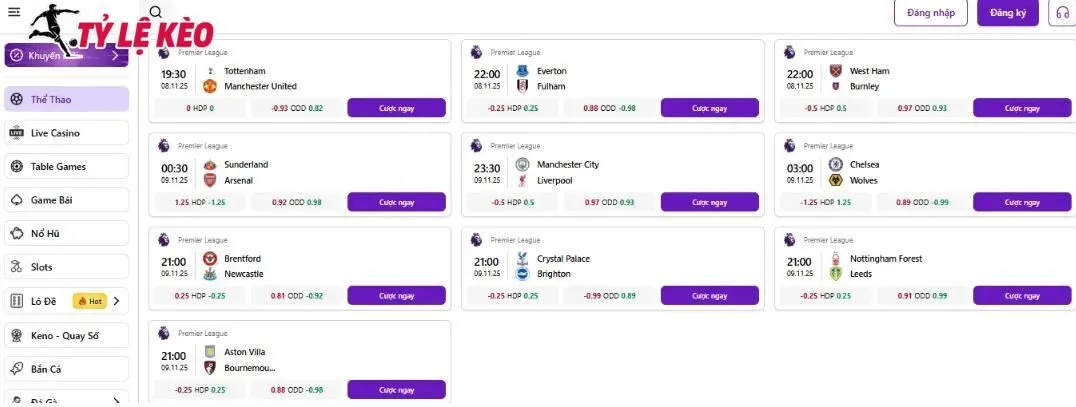Expand the Đá Gà submenu arrow
The width and height of the screenshot is (1076, 407).
tap(116, 401)
